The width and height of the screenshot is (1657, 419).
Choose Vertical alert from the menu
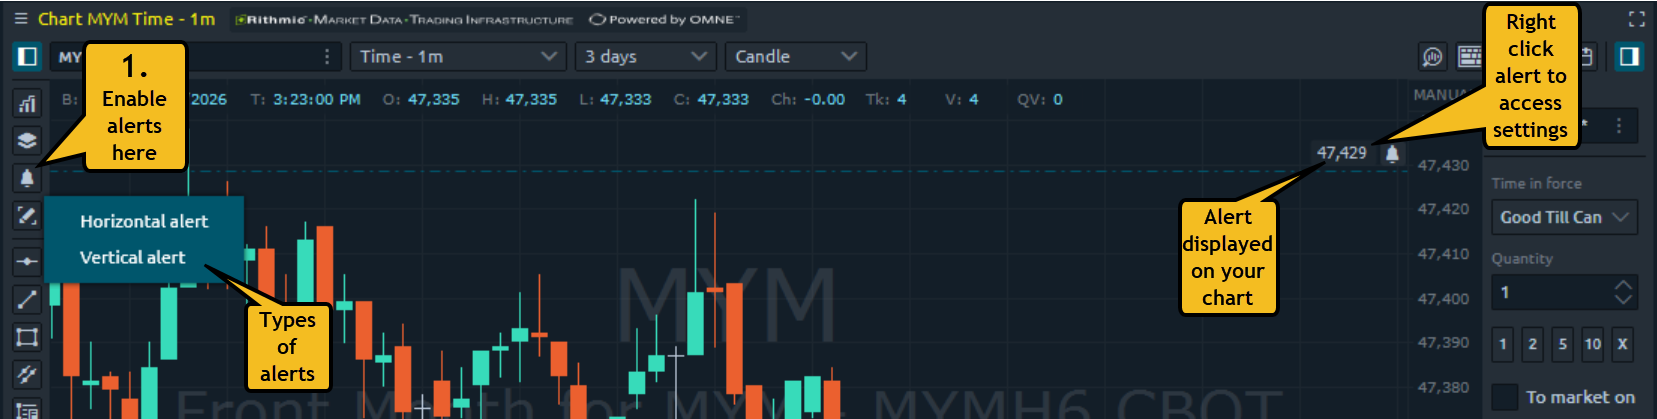(x=132, y=258)
